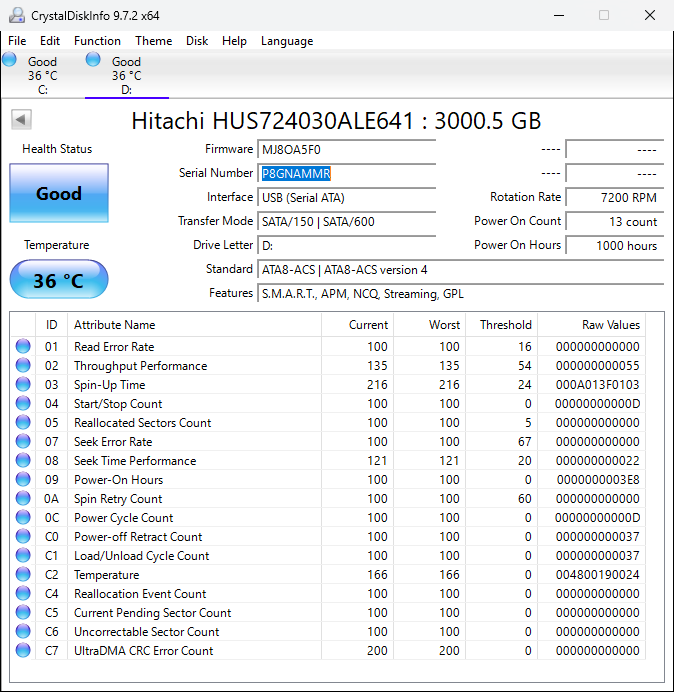Click status orb for Power Cycle Count
The image size is (674, 692).
pos(23,517)
